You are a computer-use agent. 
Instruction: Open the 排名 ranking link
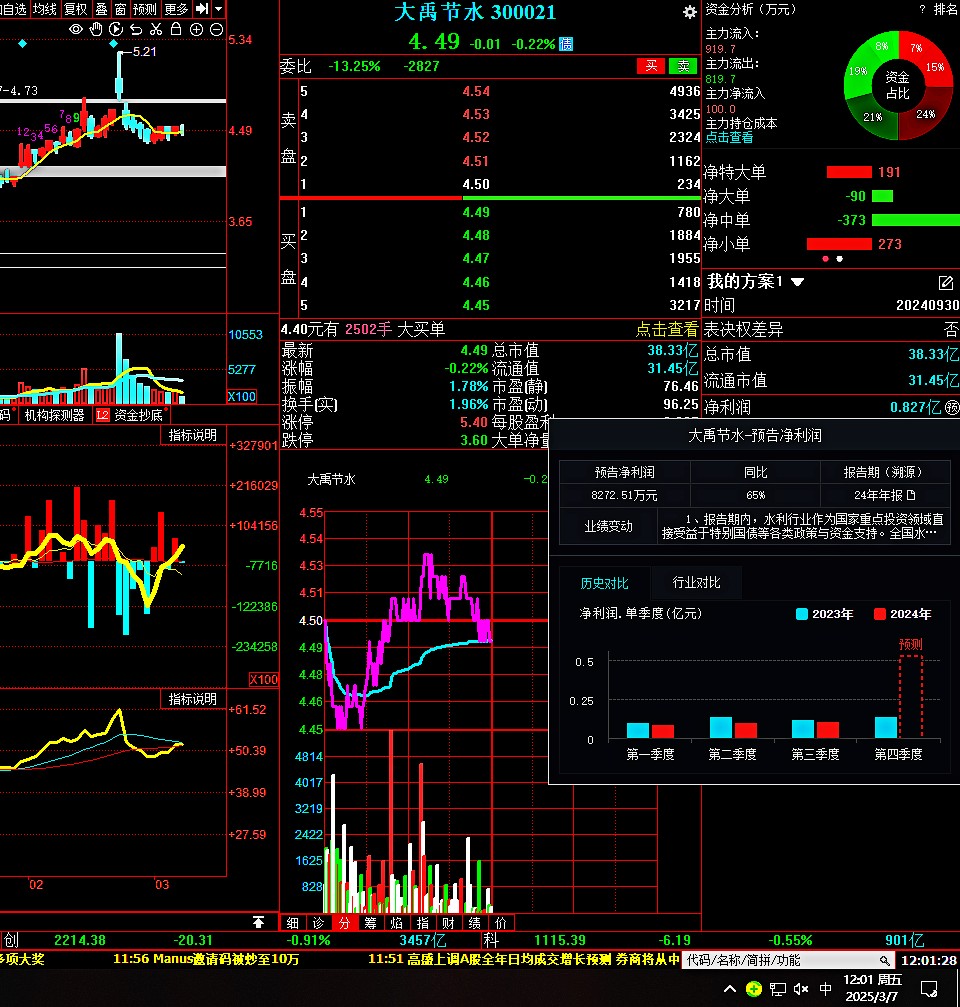point(945,9)
